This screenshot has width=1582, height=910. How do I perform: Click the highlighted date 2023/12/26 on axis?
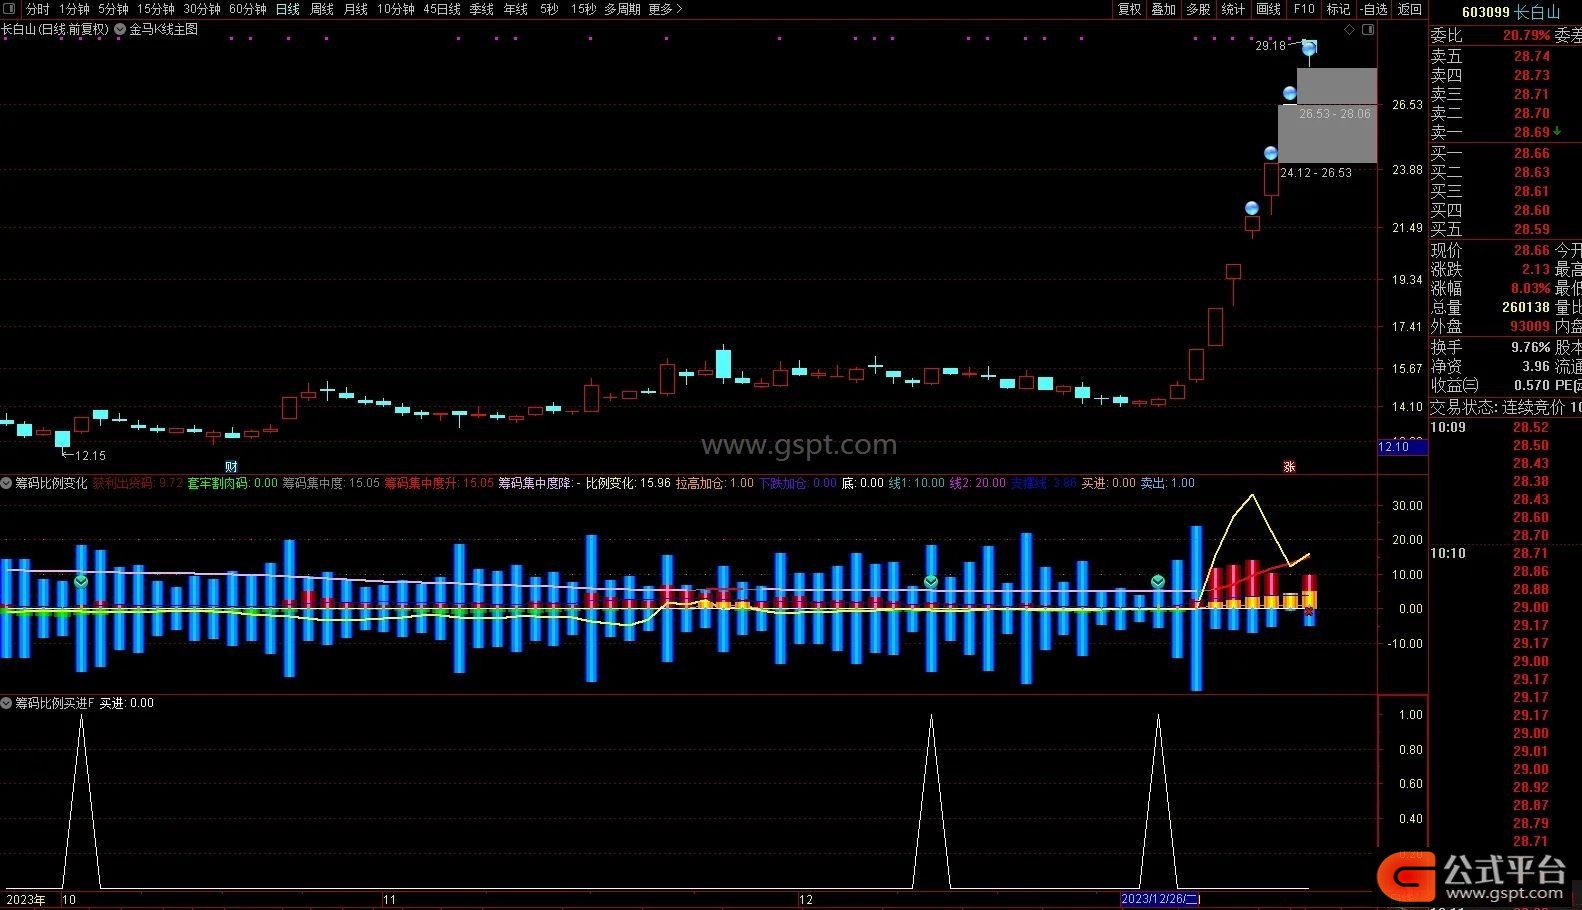click(1161, 899)
